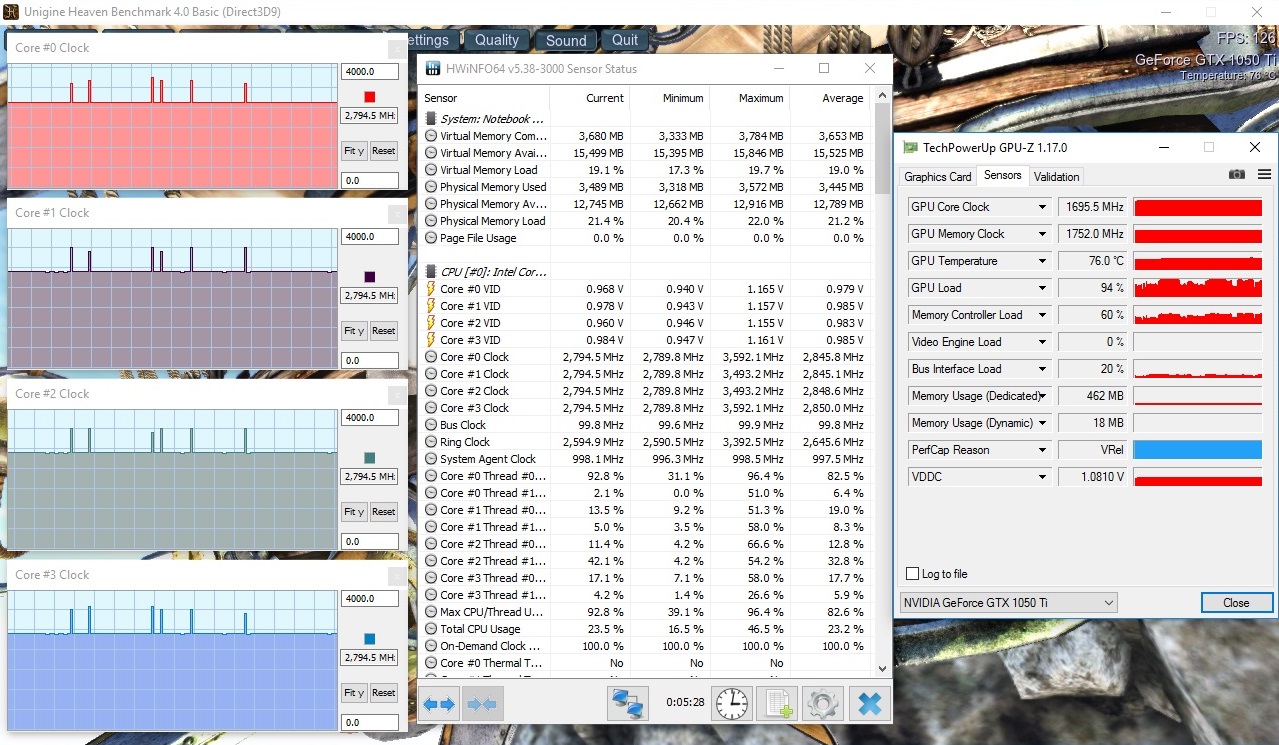Open the network monitors icon in HWiNFO
1279x745 pixels.
coord(628,704)
